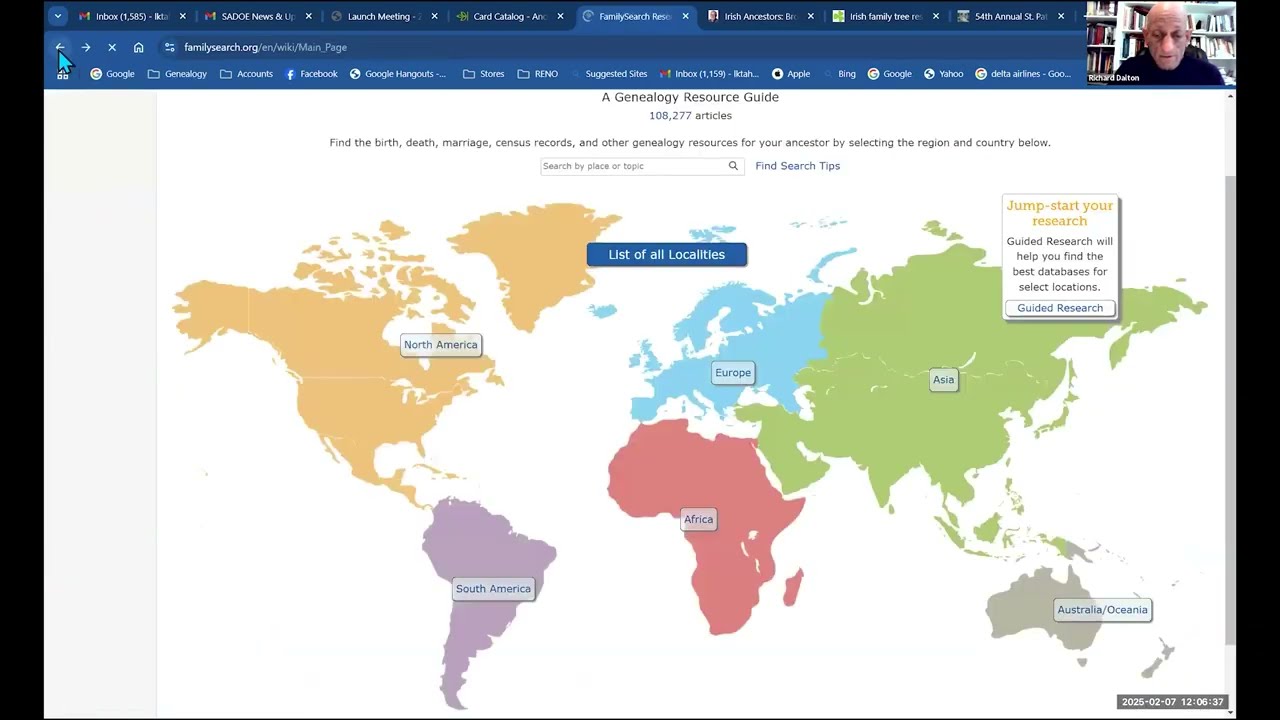Close the Launch Meeting tab

coord(435,16)
